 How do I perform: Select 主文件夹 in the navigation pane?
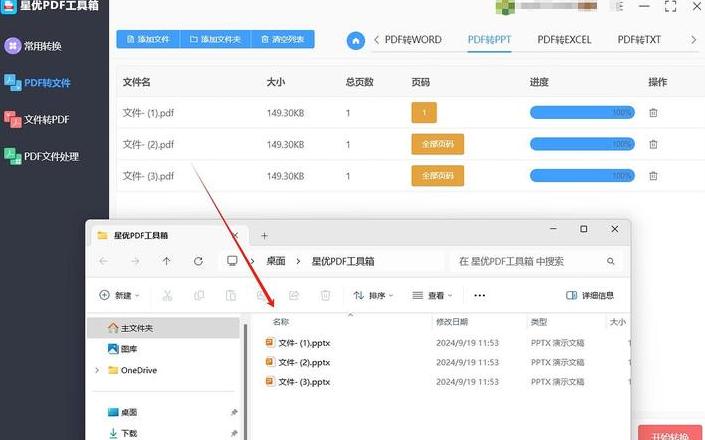164,328
